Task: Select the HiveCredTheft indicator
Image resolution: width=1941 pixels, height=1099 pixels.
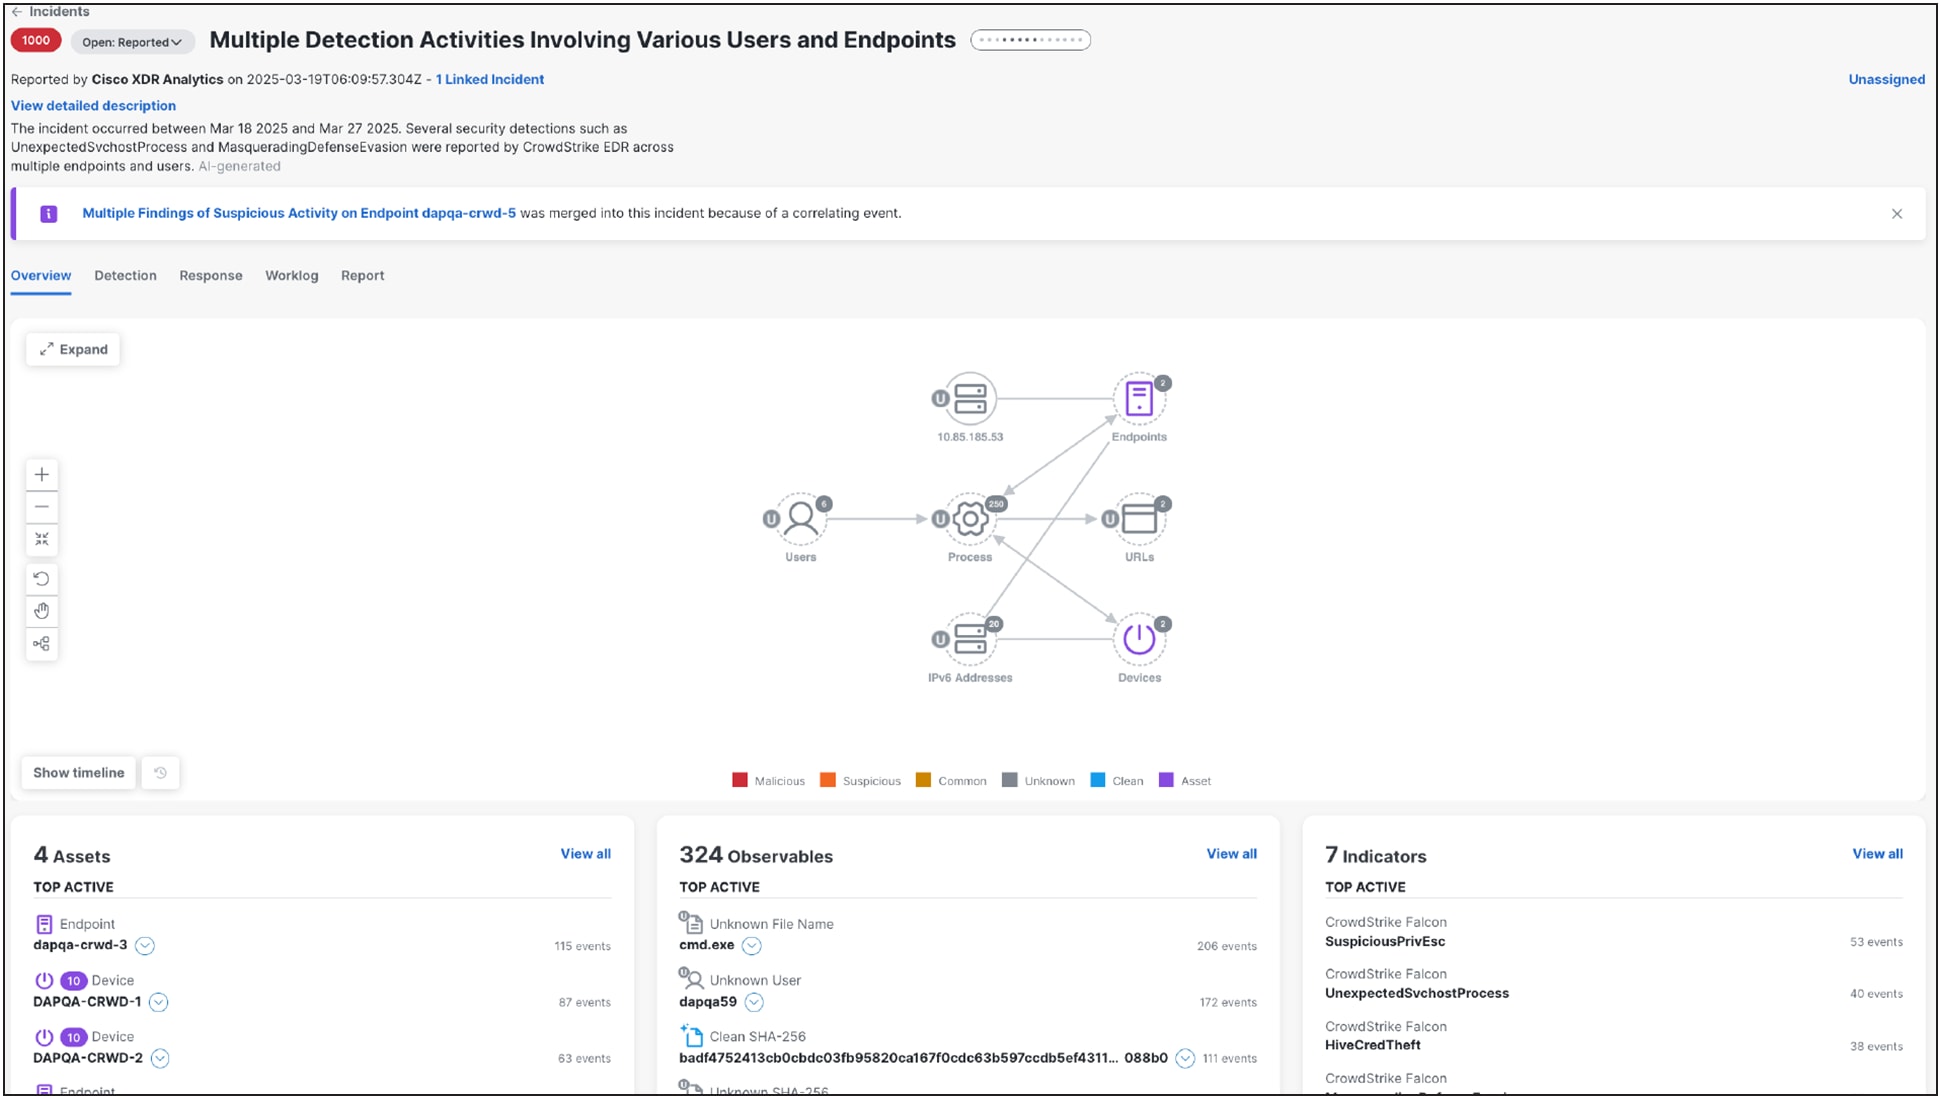Action: (x=1373, y=1046)
